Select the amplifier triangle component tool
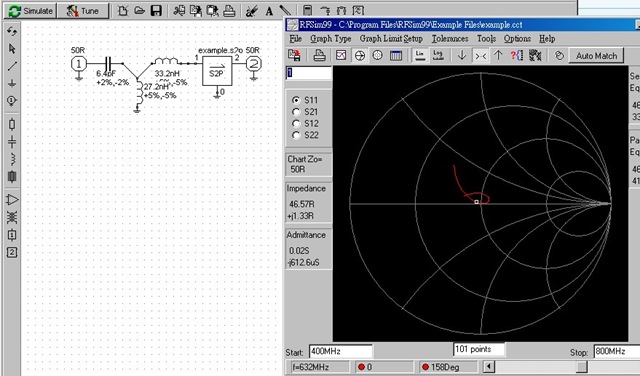The width and height of the screenshot is (640, 376). point(12,200)
